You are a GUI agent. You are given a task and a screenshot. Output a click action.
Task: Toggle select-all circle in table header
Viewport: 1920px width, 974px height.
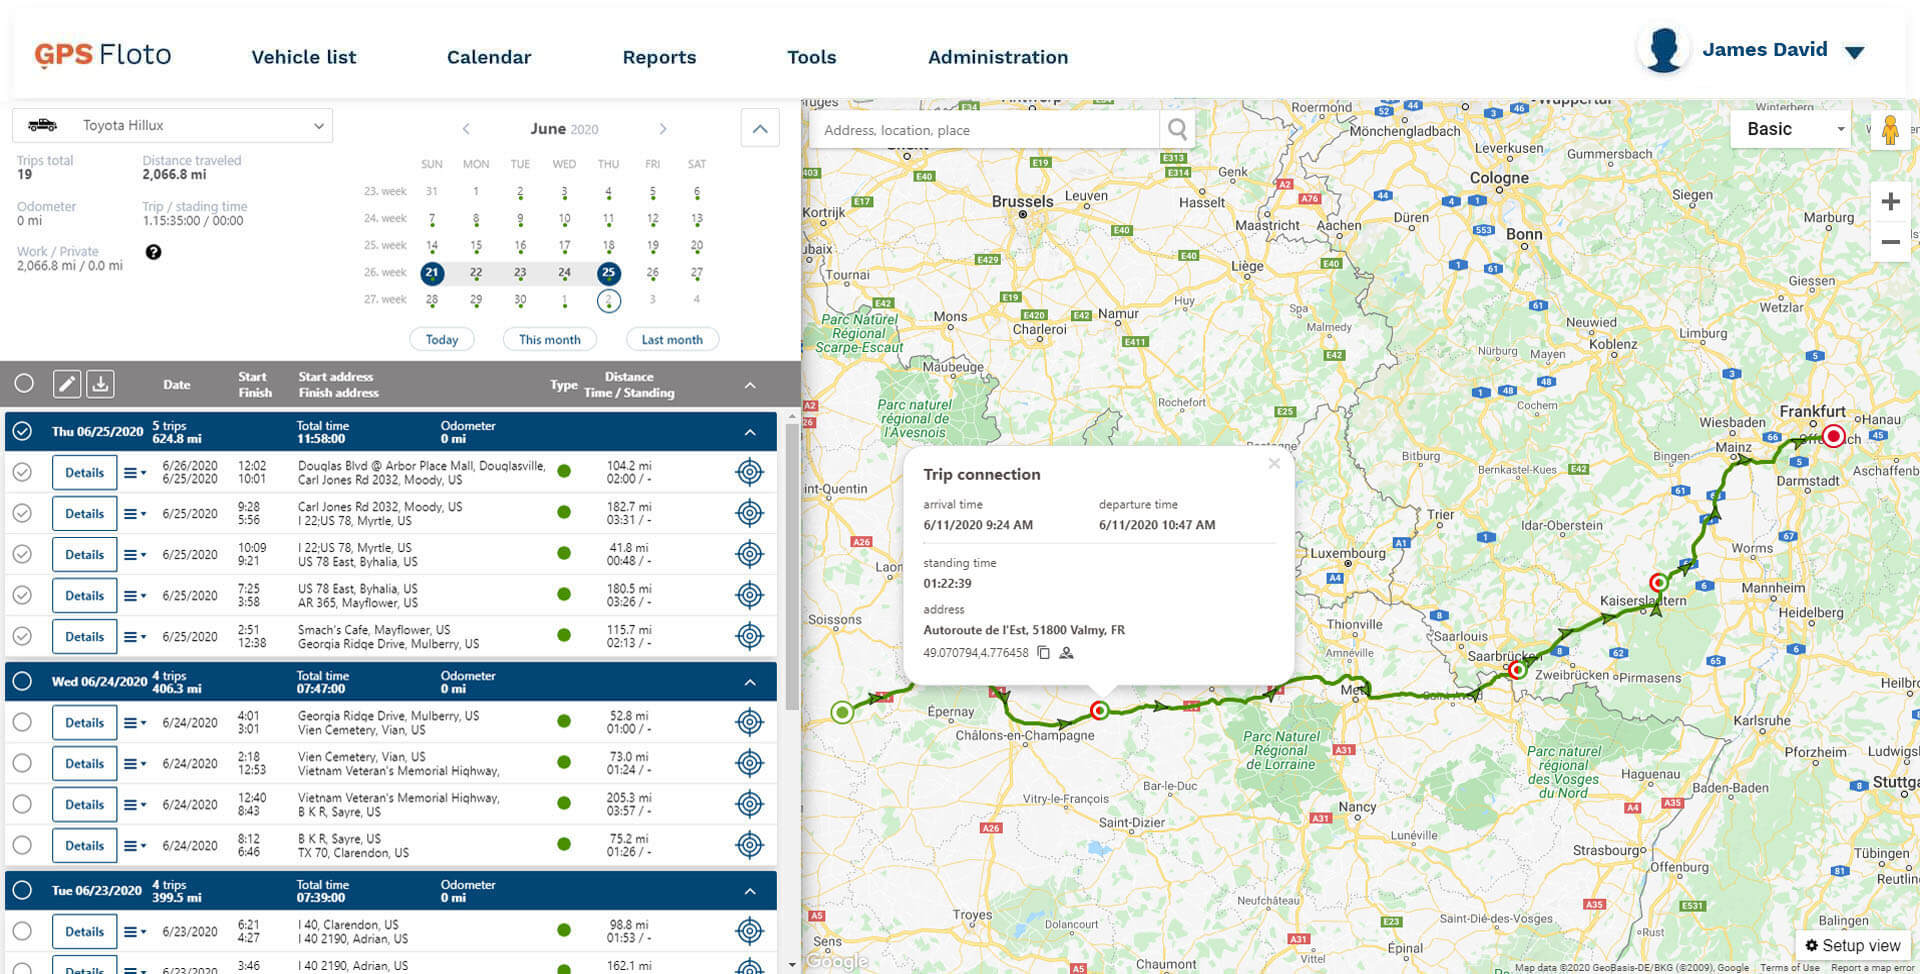24,383
